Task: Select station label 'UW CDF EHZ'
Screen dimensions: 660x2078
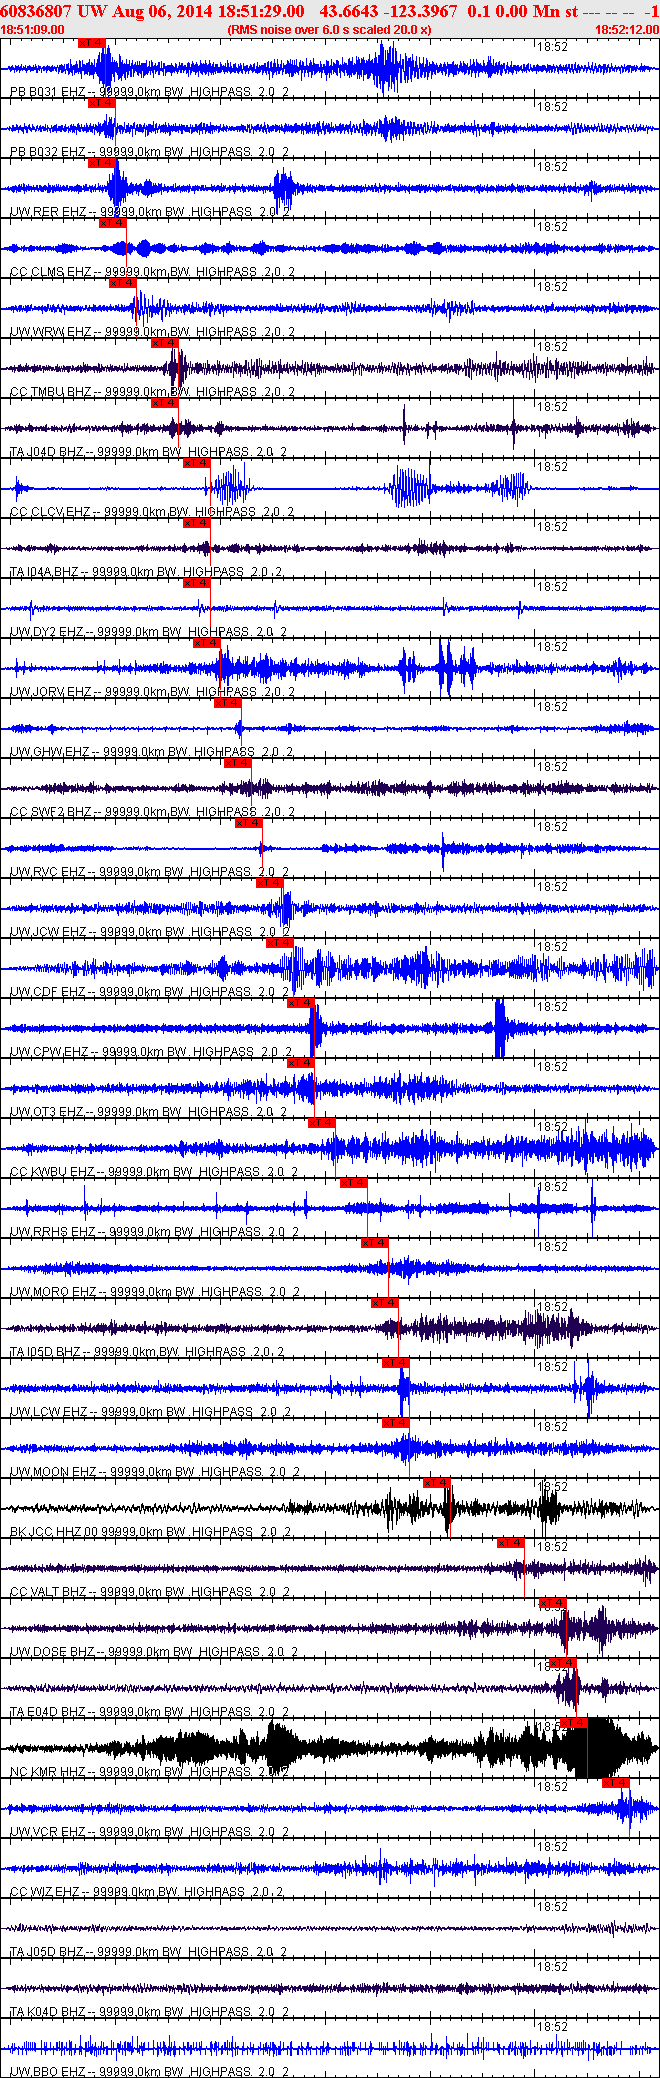Action: point(47,992)
